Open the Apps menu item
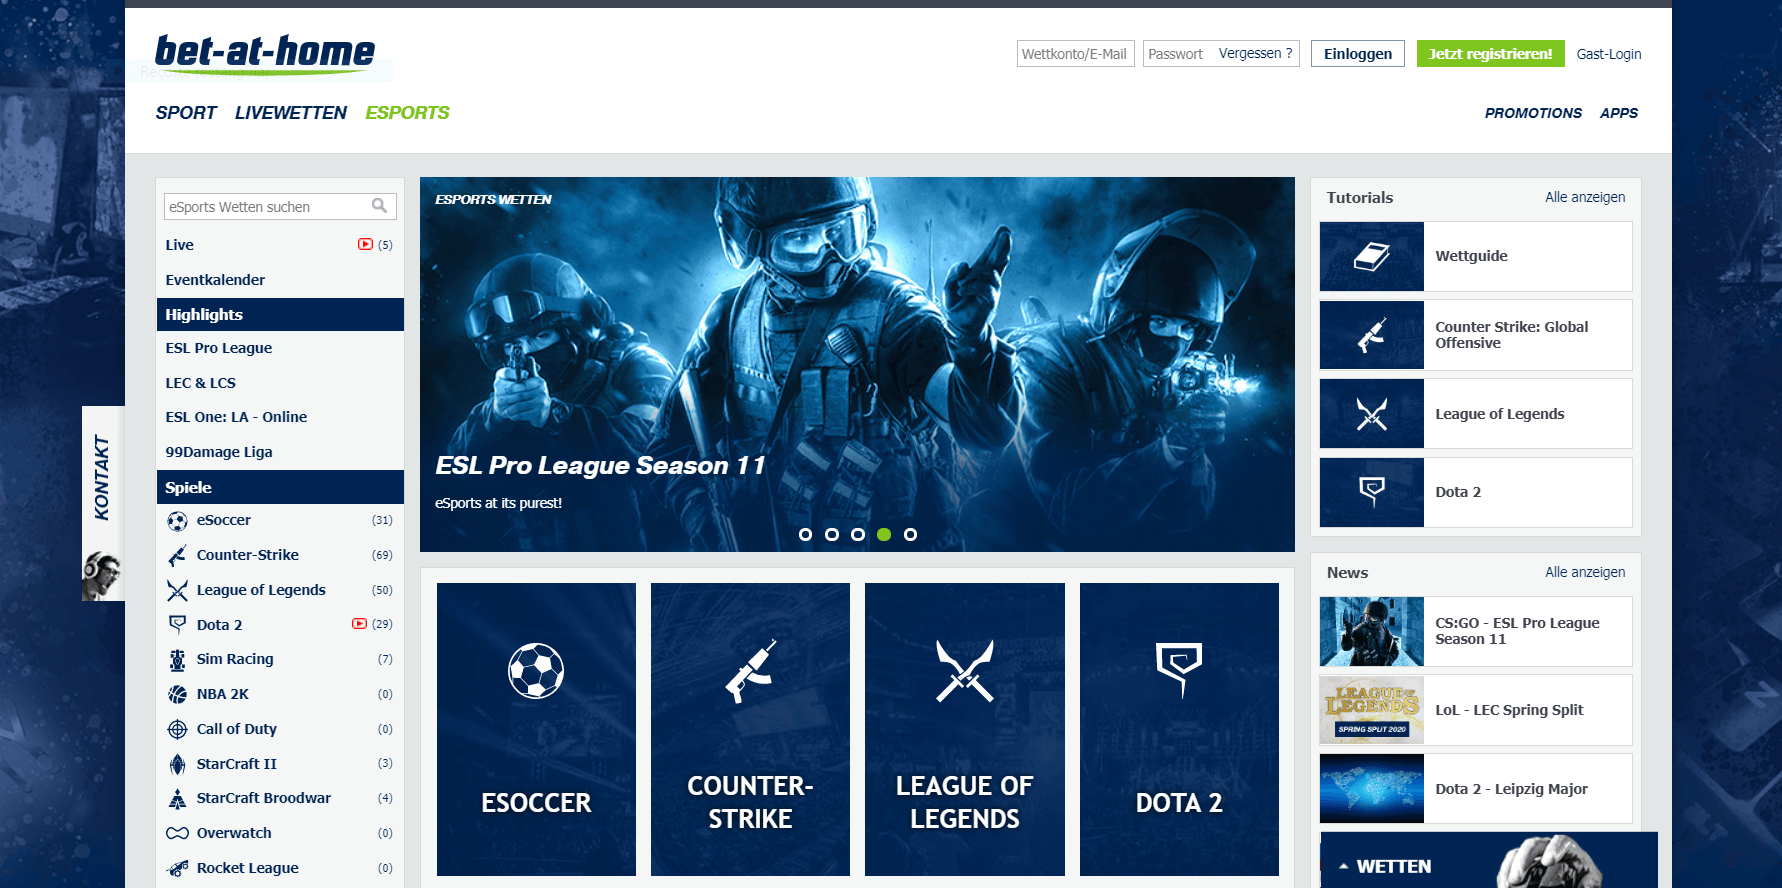This screenshot has width=1782, height=888. 1618,113
